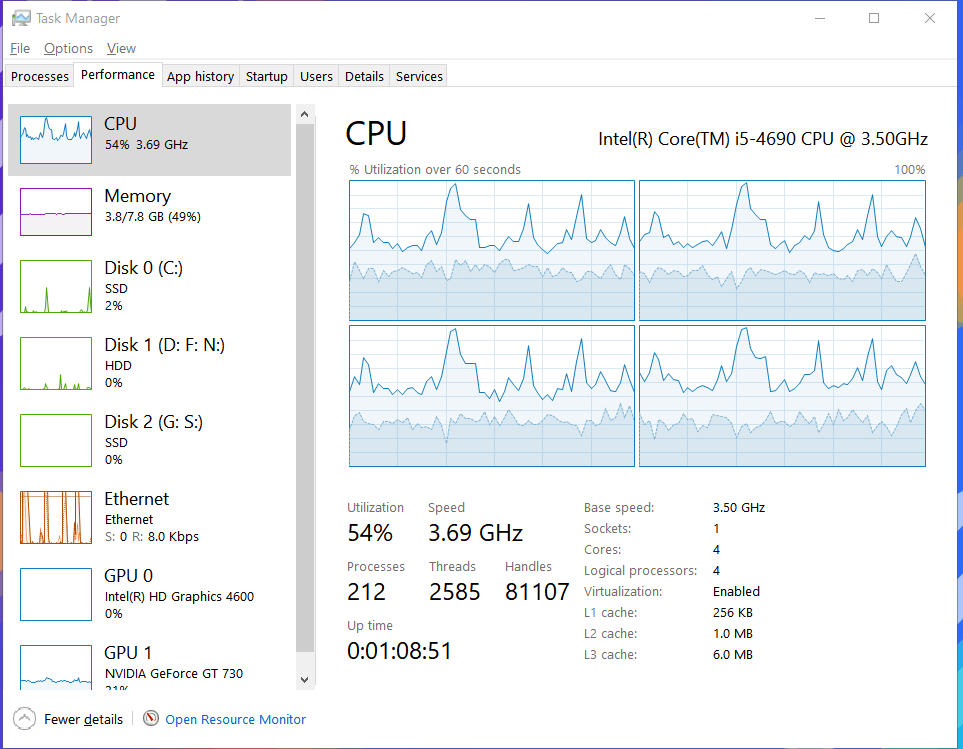Select the Disk 2 (G: S:) mini graph

pos(56,440)
